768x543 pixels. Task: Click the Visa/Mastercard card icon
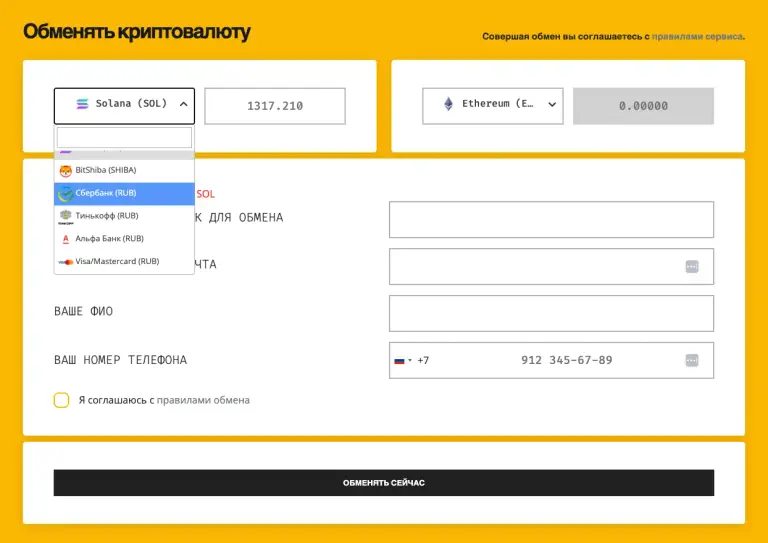[x=66, y=262]
